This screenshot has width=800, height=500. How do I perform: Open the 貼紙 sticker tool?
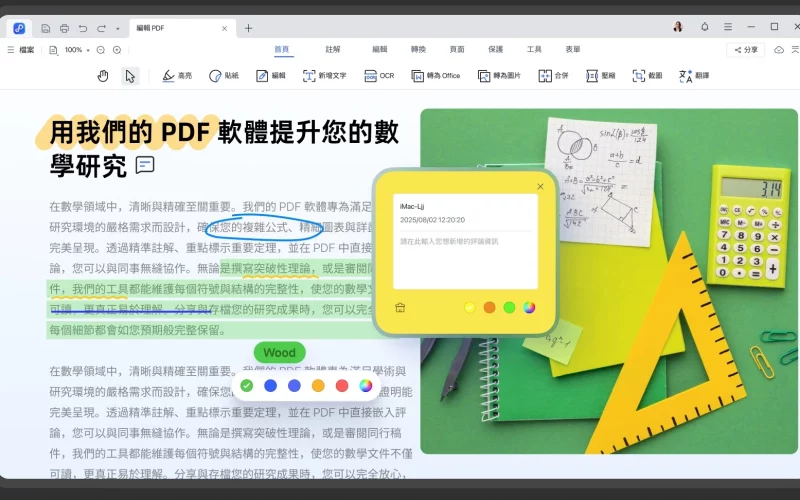click(223, 75)
